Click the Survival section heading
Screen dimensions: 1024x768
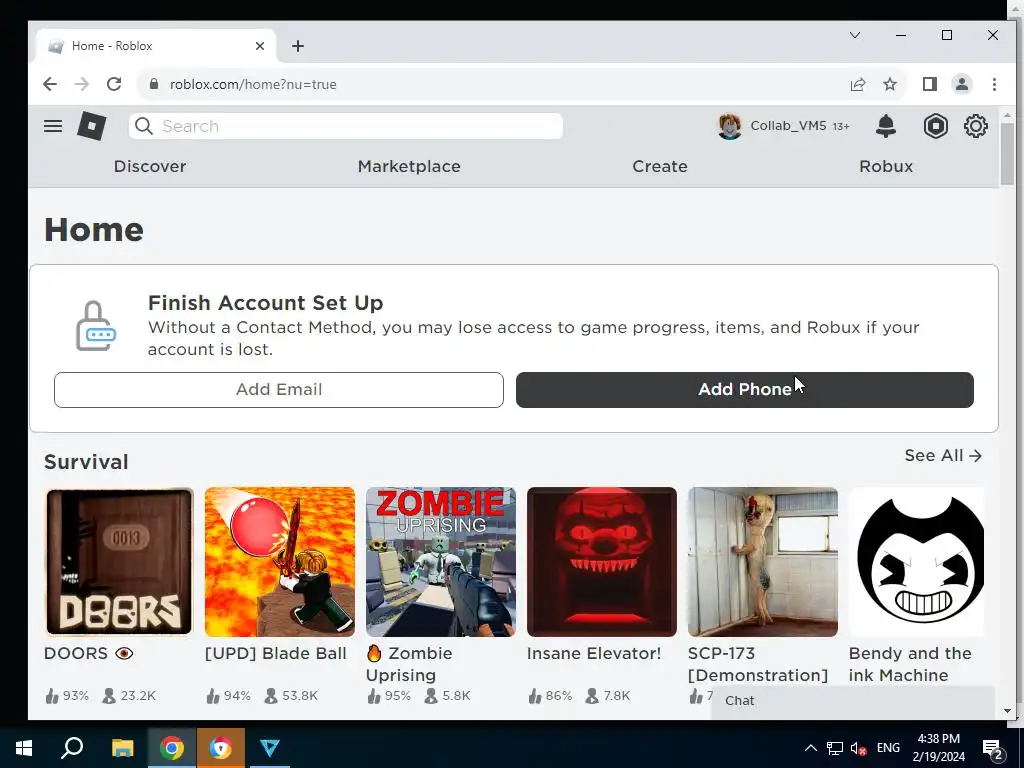click(86, 462)
